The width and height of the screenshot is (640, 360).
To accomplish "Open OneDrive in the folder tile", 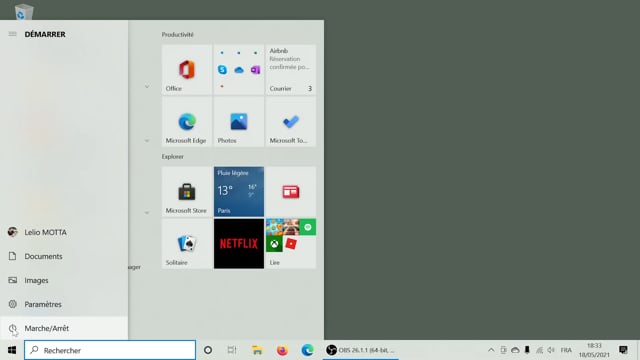I will click(x=239, y=70).
